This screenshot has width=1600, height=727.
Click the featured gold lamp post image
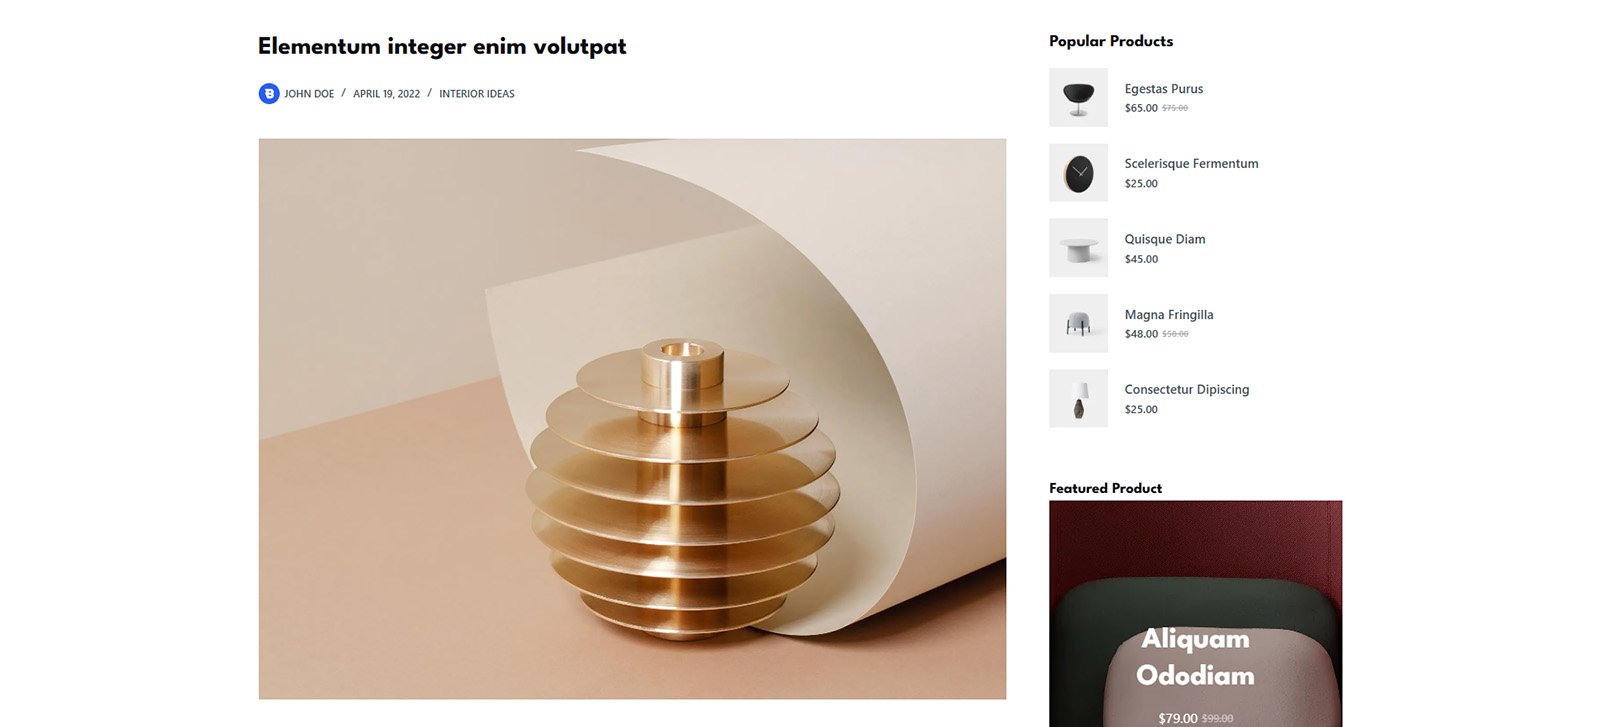pyautogui.click(x=632, y=418)
